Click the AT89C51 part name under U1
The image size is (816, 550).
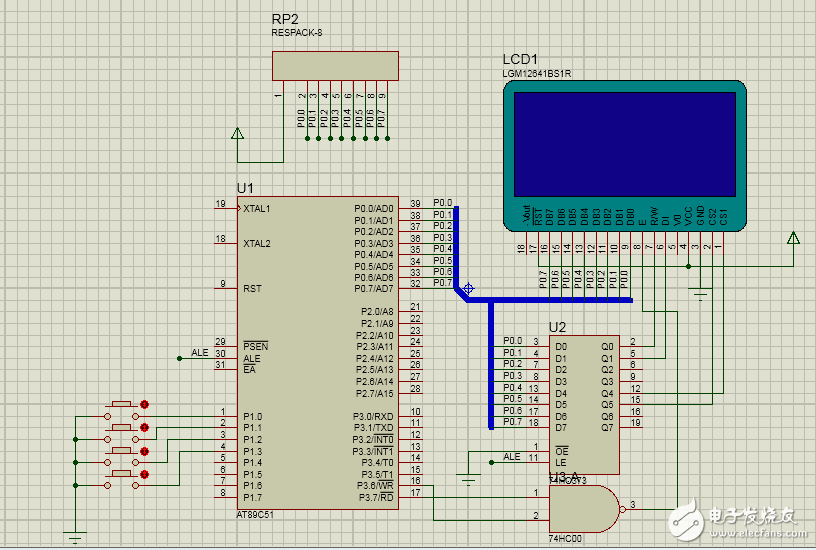pyautogui.click(x=255, y=515)
